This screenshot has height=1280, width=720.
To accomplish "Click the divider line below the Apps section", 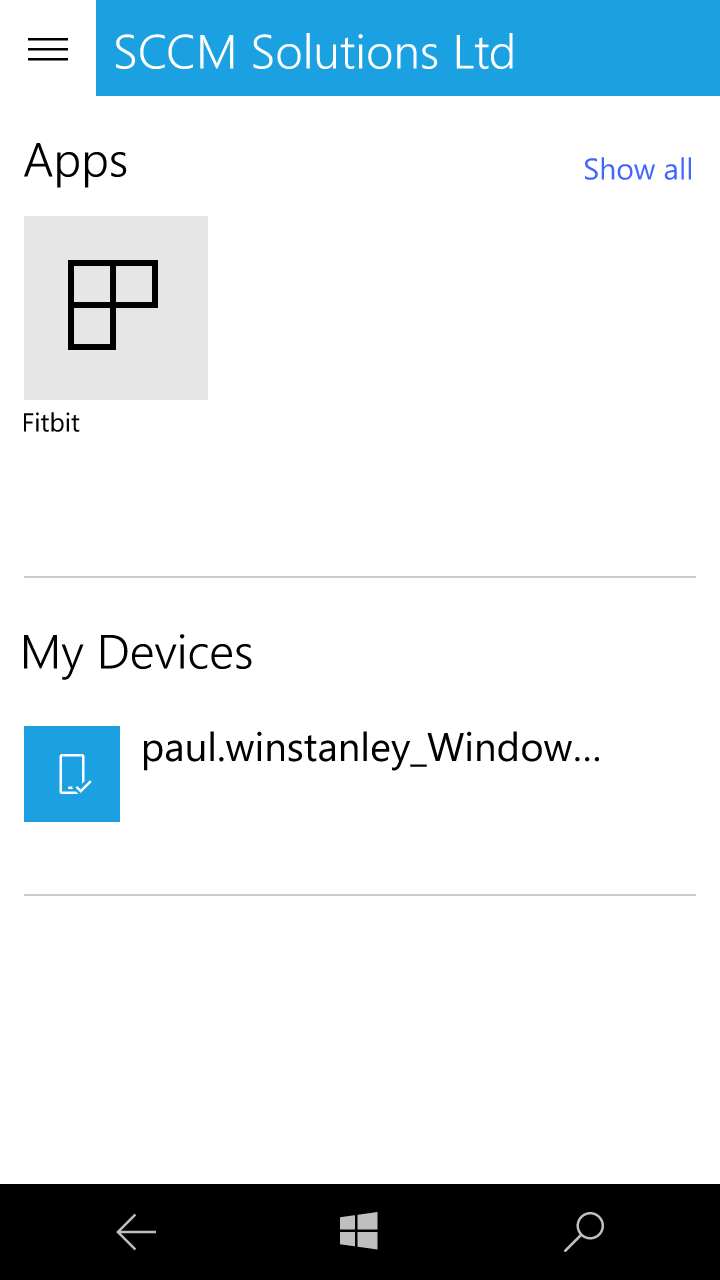I will [x=360, y=577].
